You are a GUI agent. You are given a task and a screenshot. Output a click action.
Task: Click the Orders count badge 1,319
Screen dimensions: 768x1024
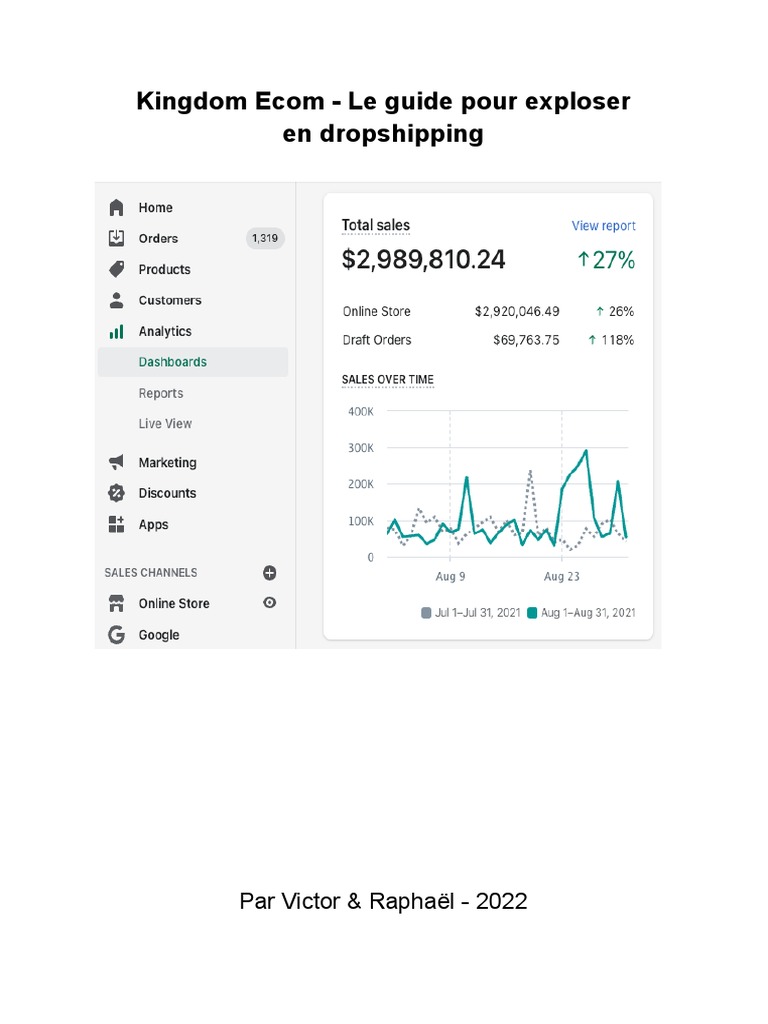click(265, 238)
